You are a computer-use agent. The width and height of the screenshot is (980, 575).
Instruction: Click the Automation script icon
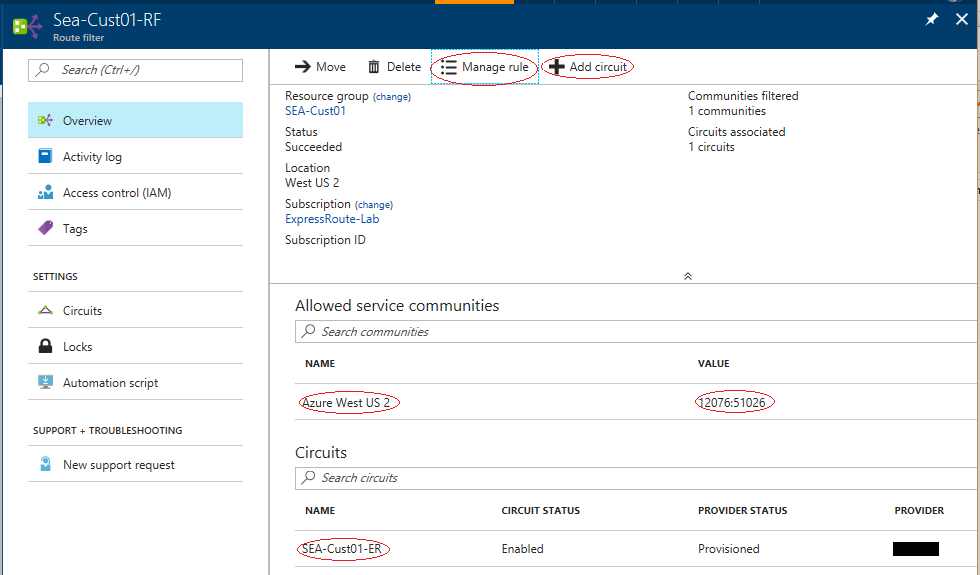[45, 383]
